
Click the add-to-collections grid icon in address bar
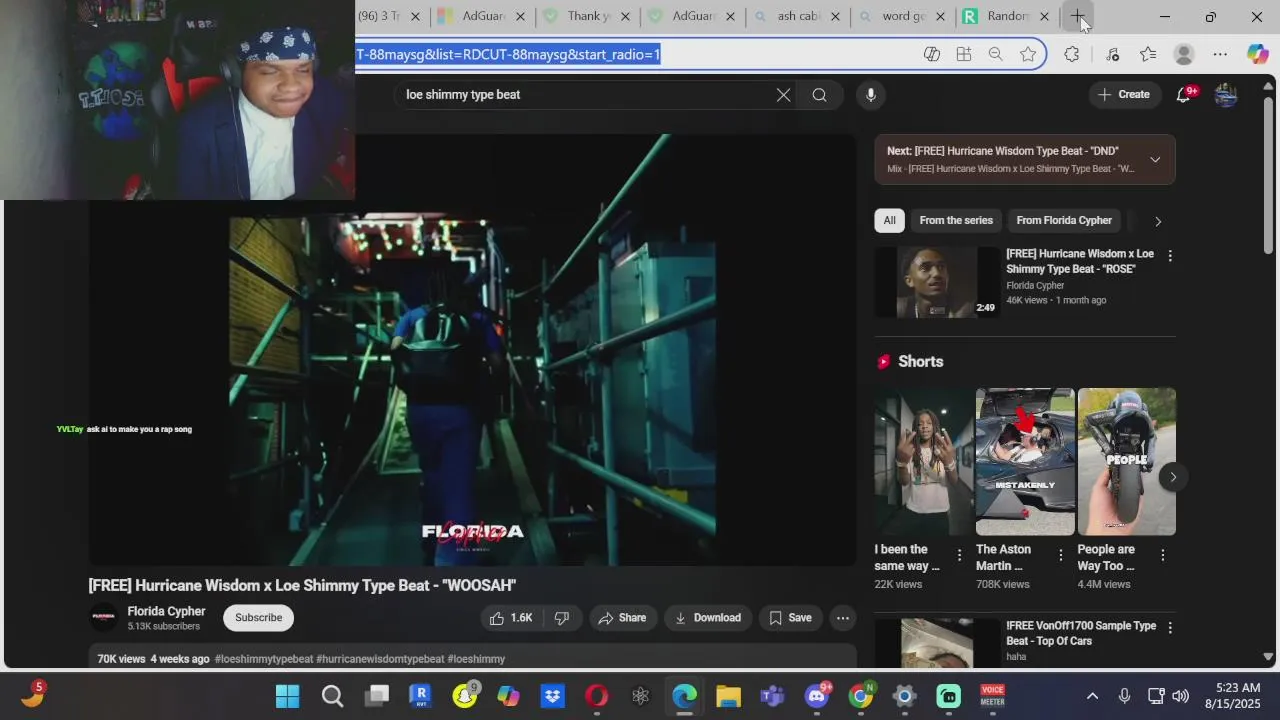pos(964,54)
